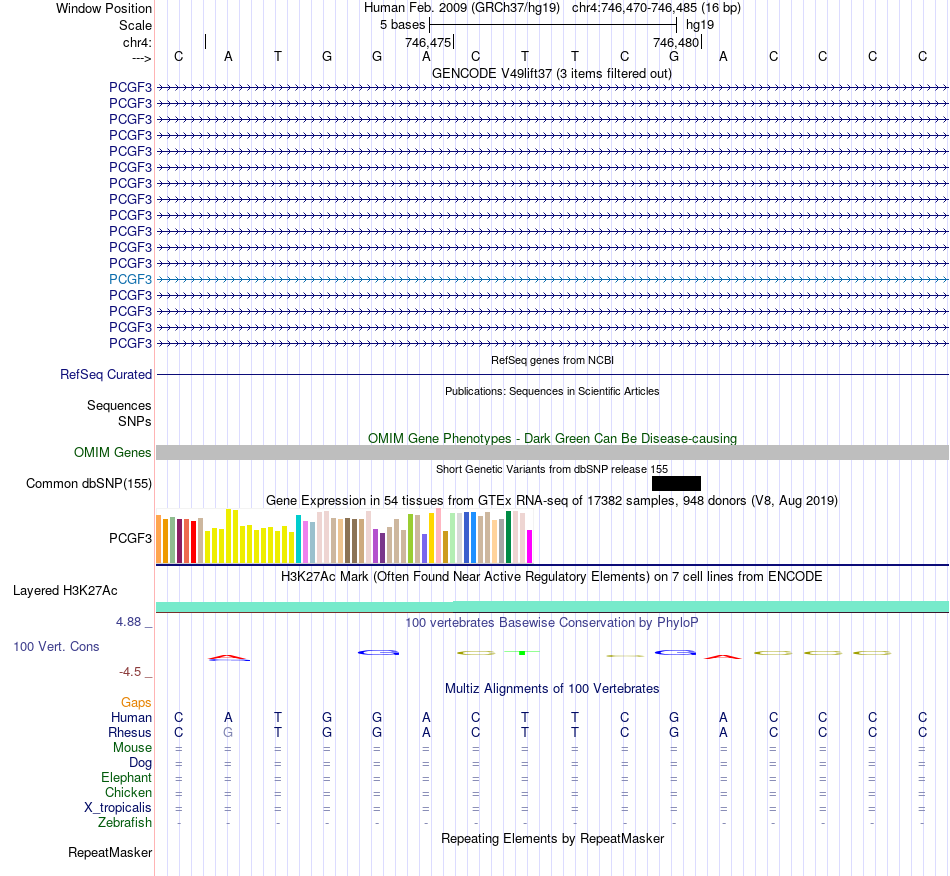950x876 pixels.
Task: Click the magenta last bar in GTEx chart
Action: [530, 546]
